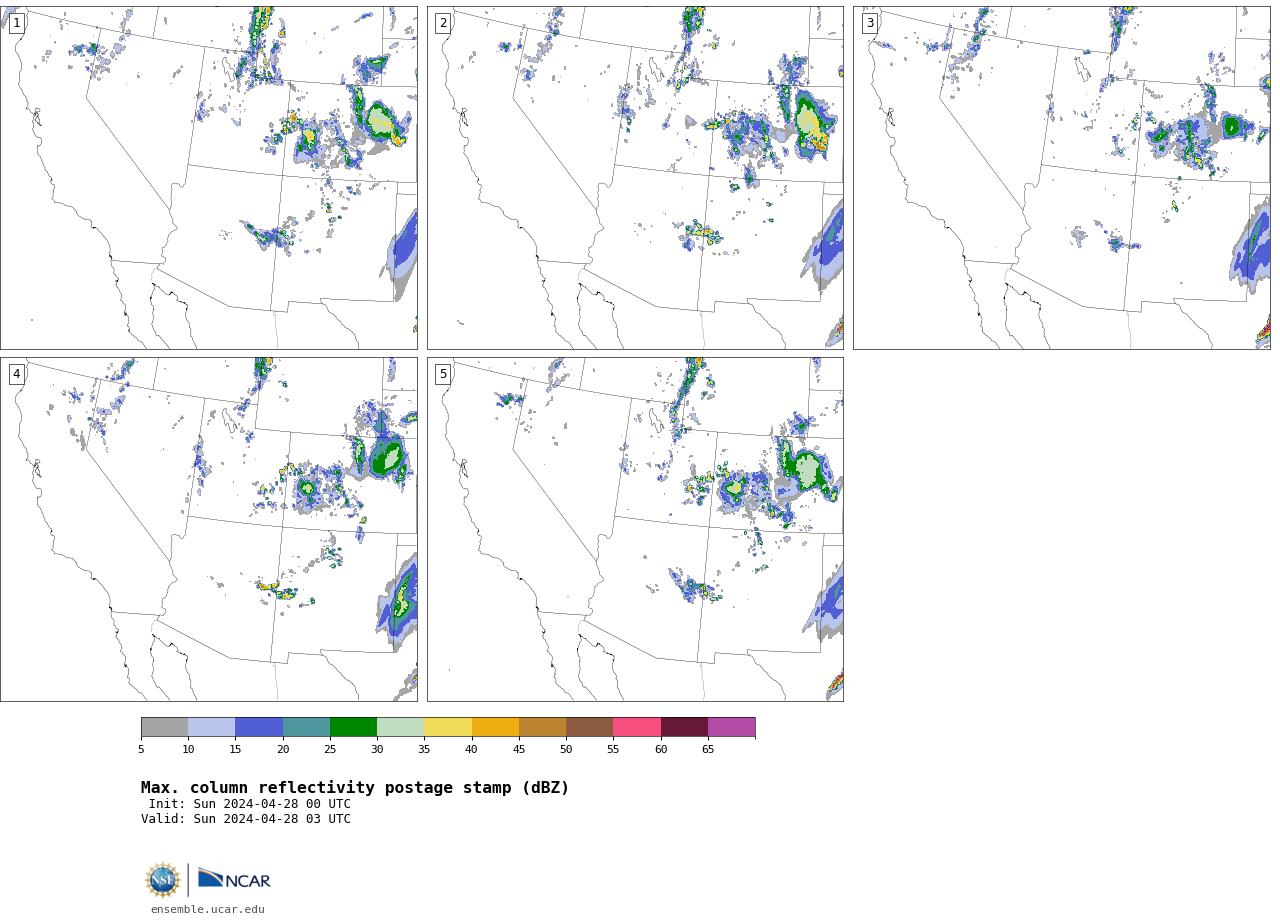The height and width of the screenshot is (920, 1280).
Task: Click the pale green 30-35 dBZ swatch
Action: (x=401, y=727)
